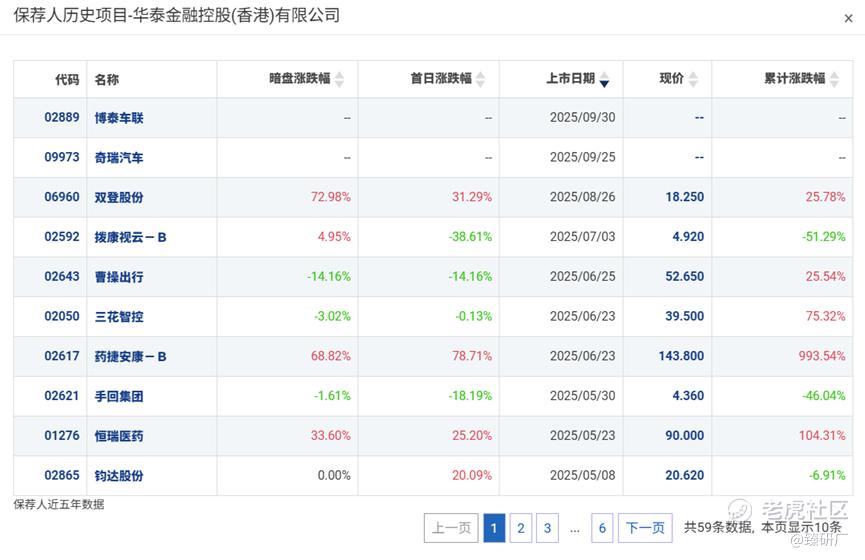This screenshot has width=865, height=560.
Task: Open stock code 09973
Action: (x=62, y=157)
